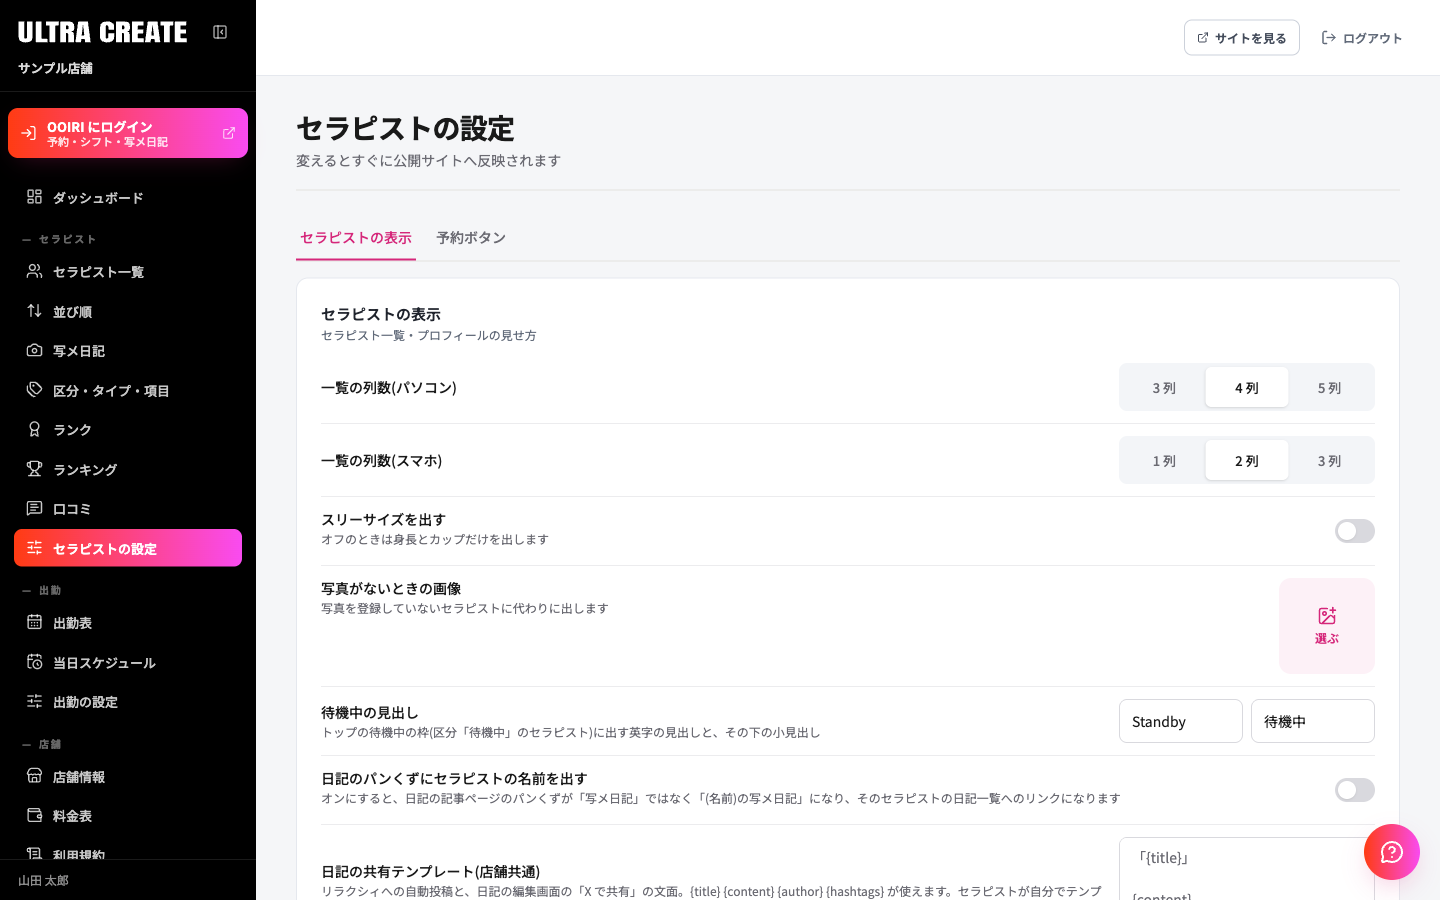This screenshot has height=900, width=1440.
Task: Click the 山田 太郎 user name
Action: pos(44,881)
